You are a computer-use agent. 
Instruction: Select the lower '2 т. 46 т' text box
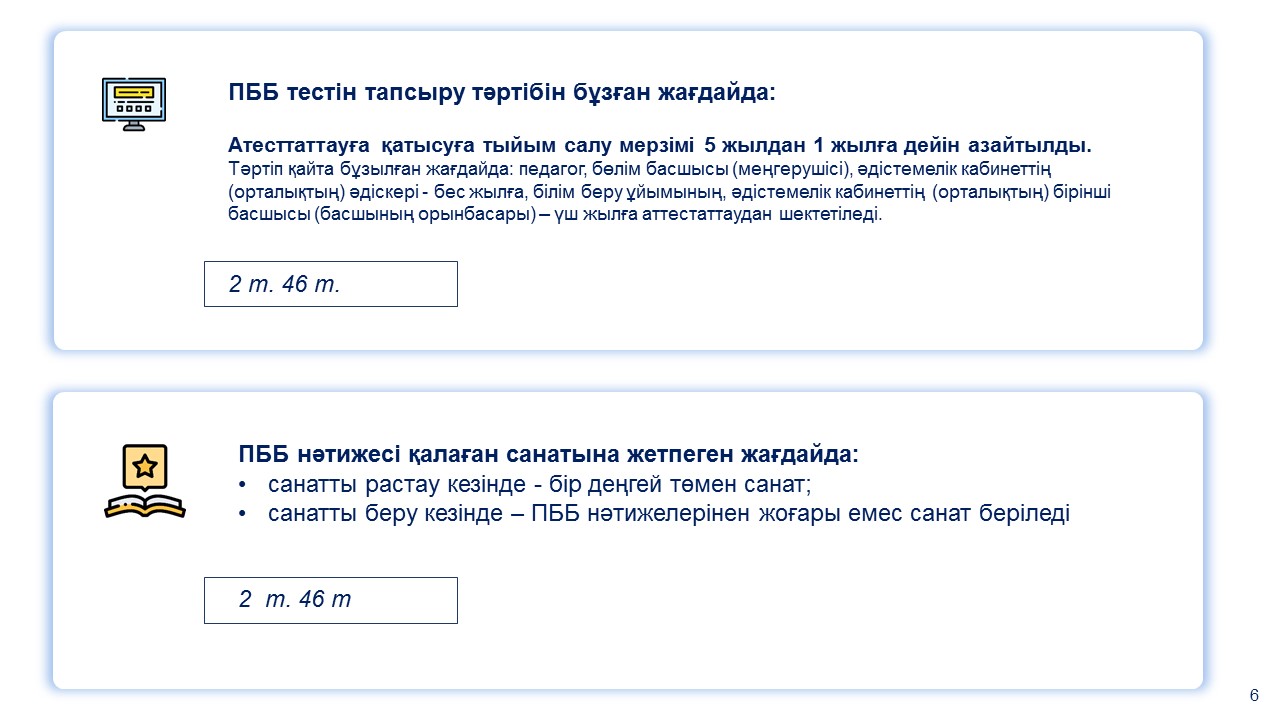coord(330,600)
